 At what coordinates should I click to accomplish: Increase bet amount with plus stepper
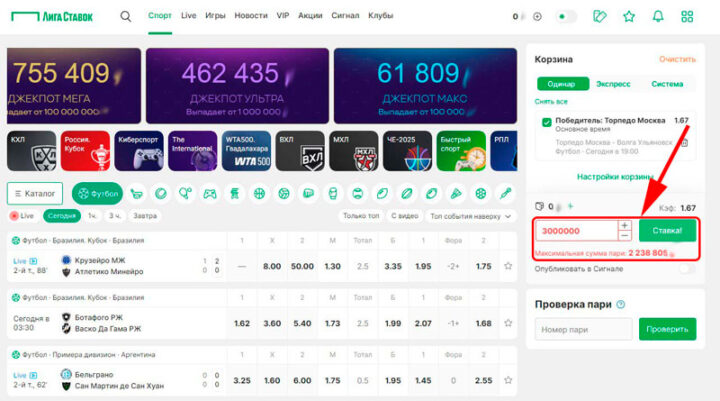pos(625,225)
